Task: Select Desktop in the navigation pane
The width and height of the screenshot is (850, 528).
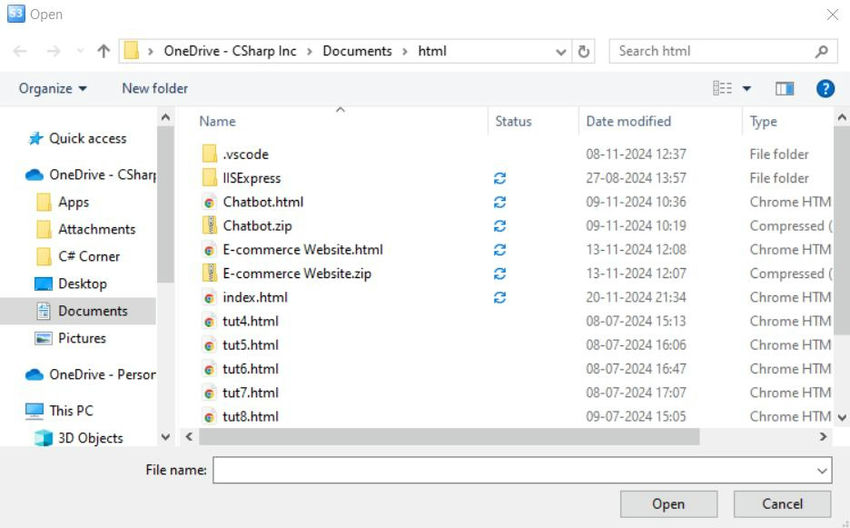Action: coord(82,284)
